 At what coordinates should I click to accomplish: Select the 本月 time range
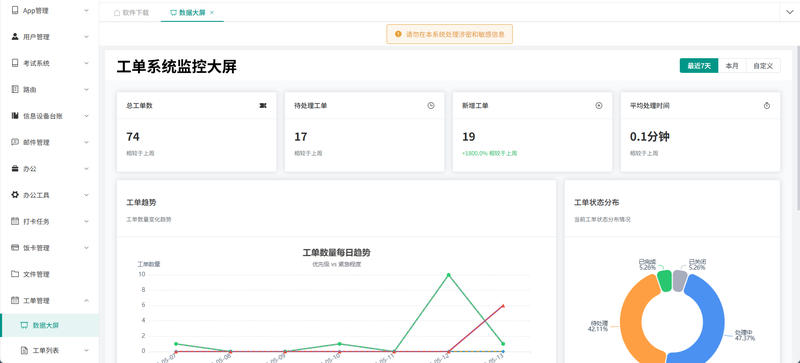point(732,66)
